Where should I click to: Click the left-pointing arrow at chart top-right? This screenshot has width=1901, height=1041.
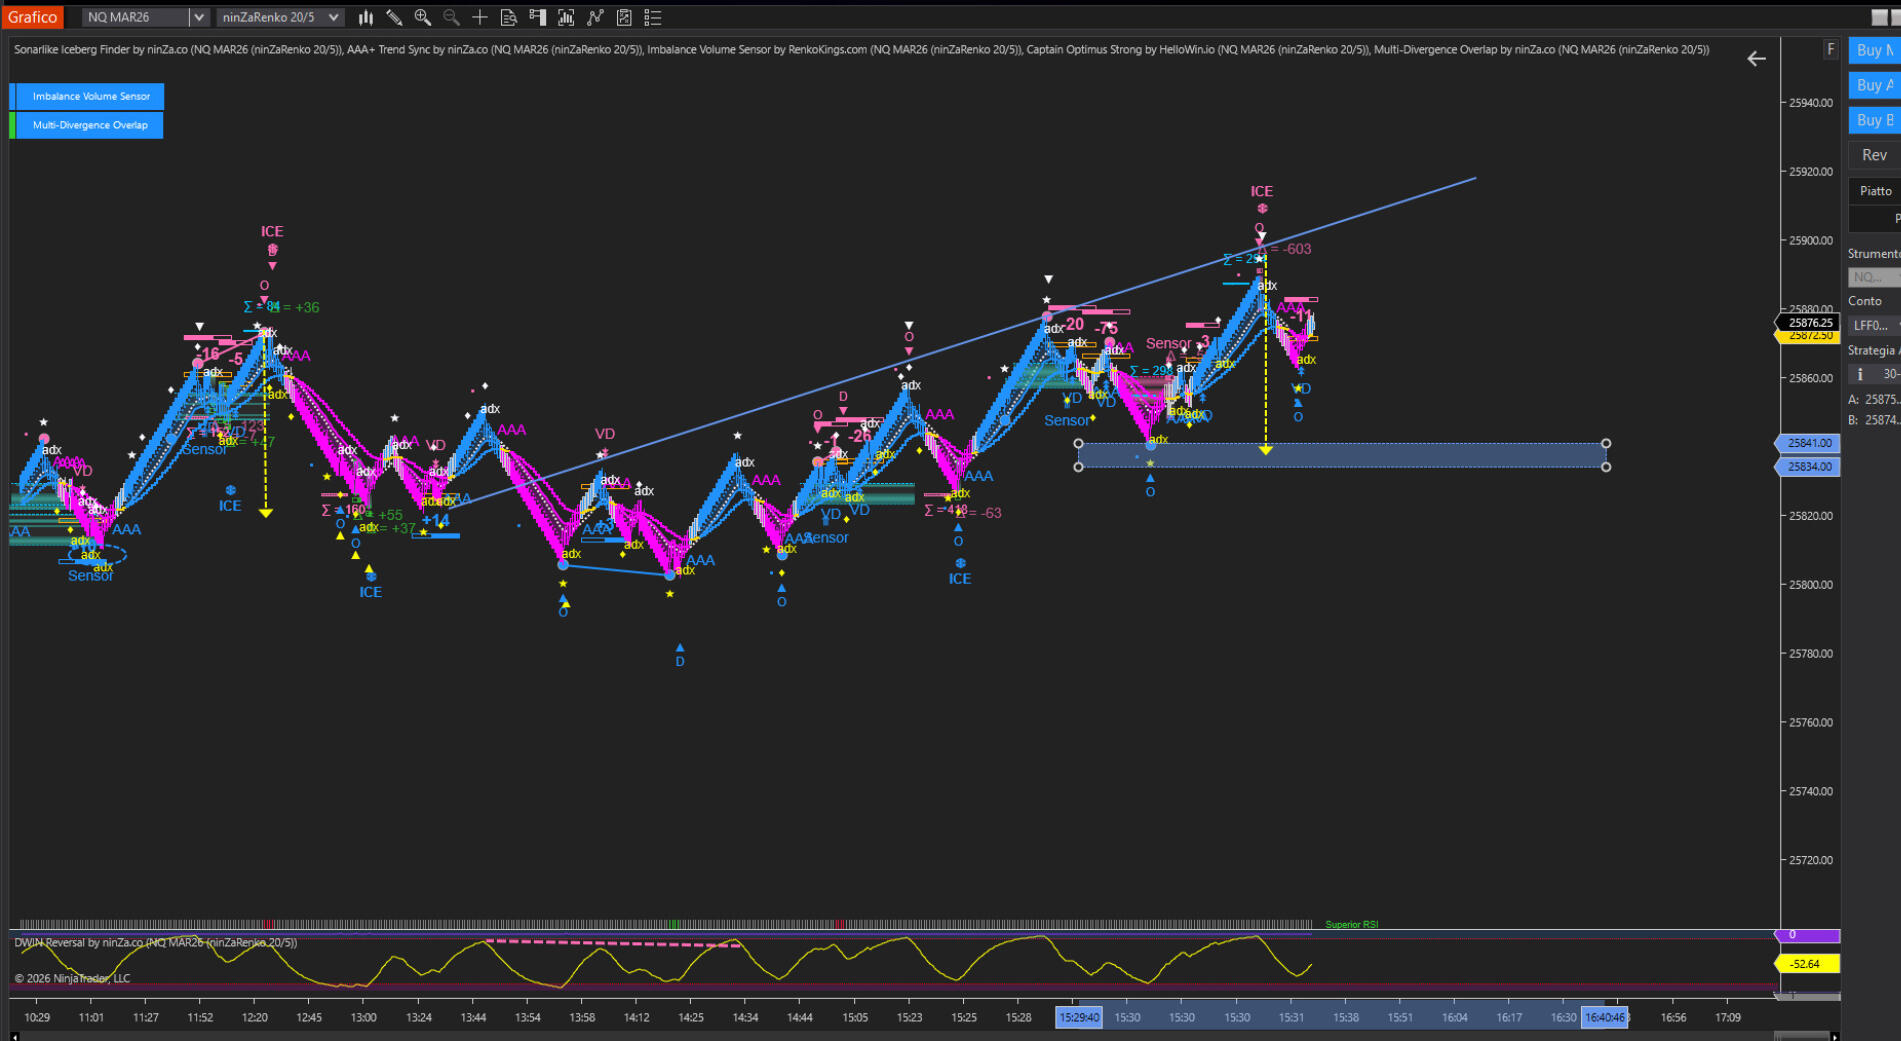(x=1756, y=59)
